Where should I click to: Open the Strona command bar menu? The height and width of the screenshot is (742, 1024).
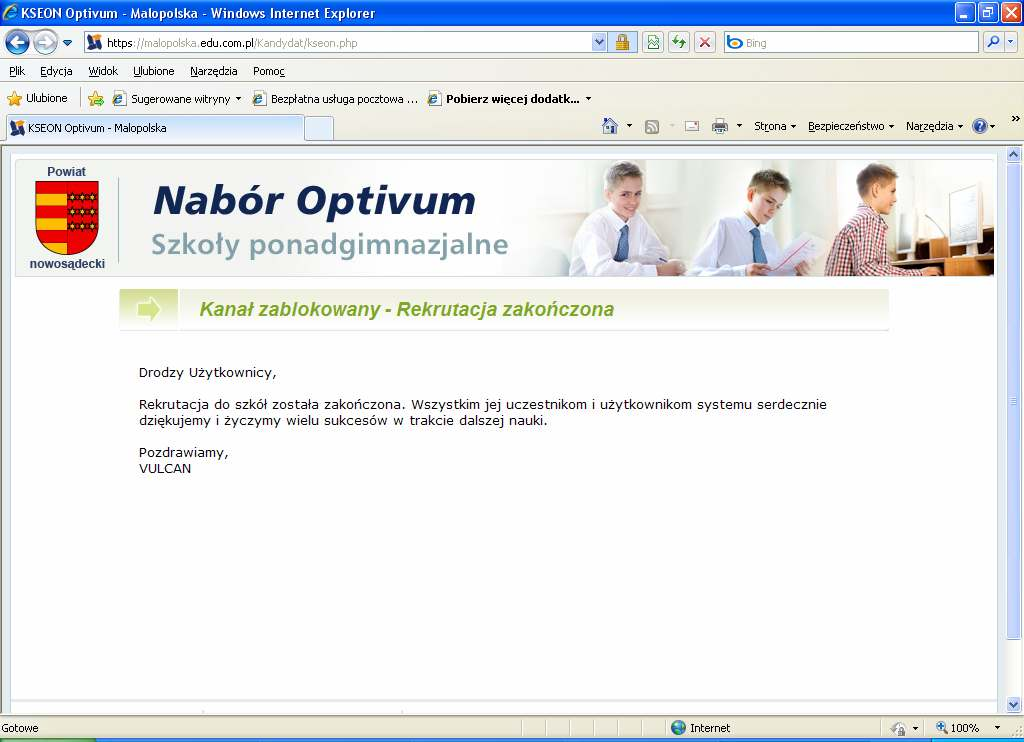click(x=775, y=126)
